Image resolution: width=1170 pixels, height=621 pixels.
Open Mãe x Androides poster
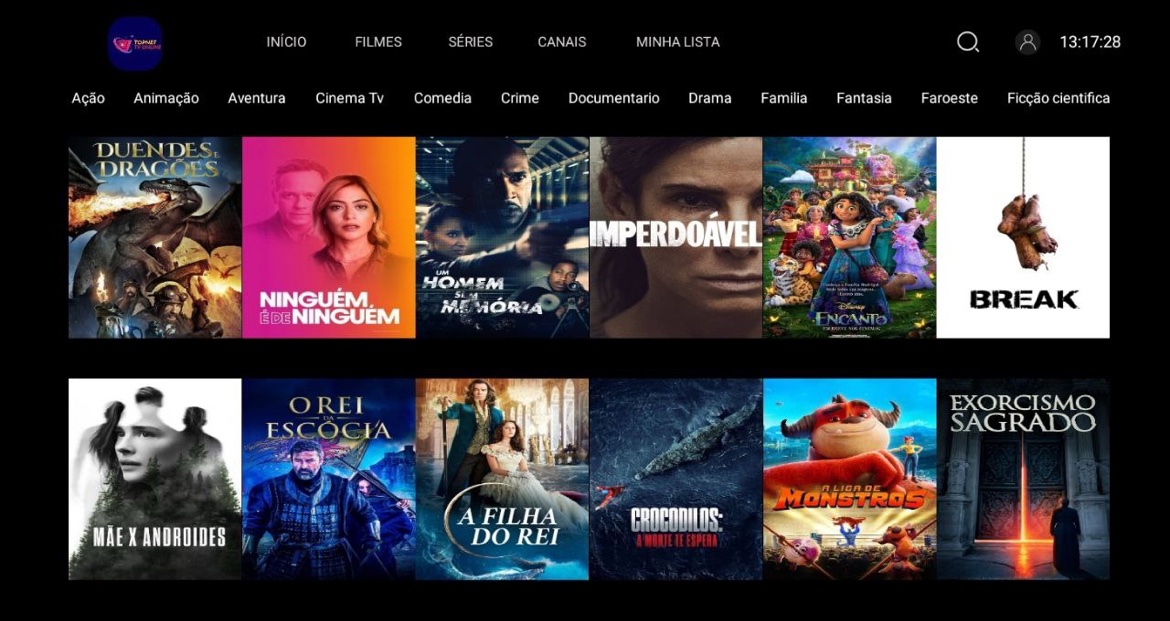click(155, 479)
